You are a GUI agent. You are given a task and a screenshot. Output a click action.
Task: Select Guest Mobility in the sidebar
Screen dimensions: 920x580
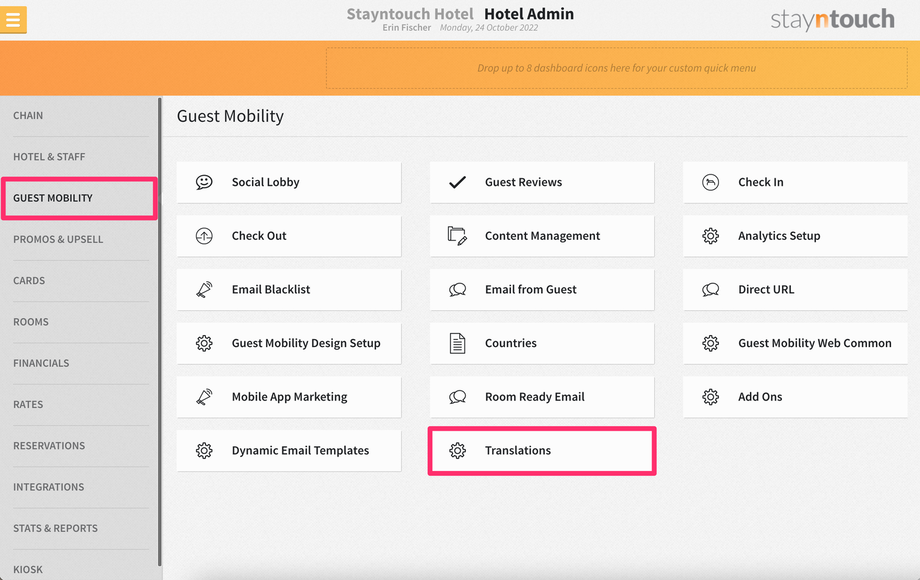[79, 198]
